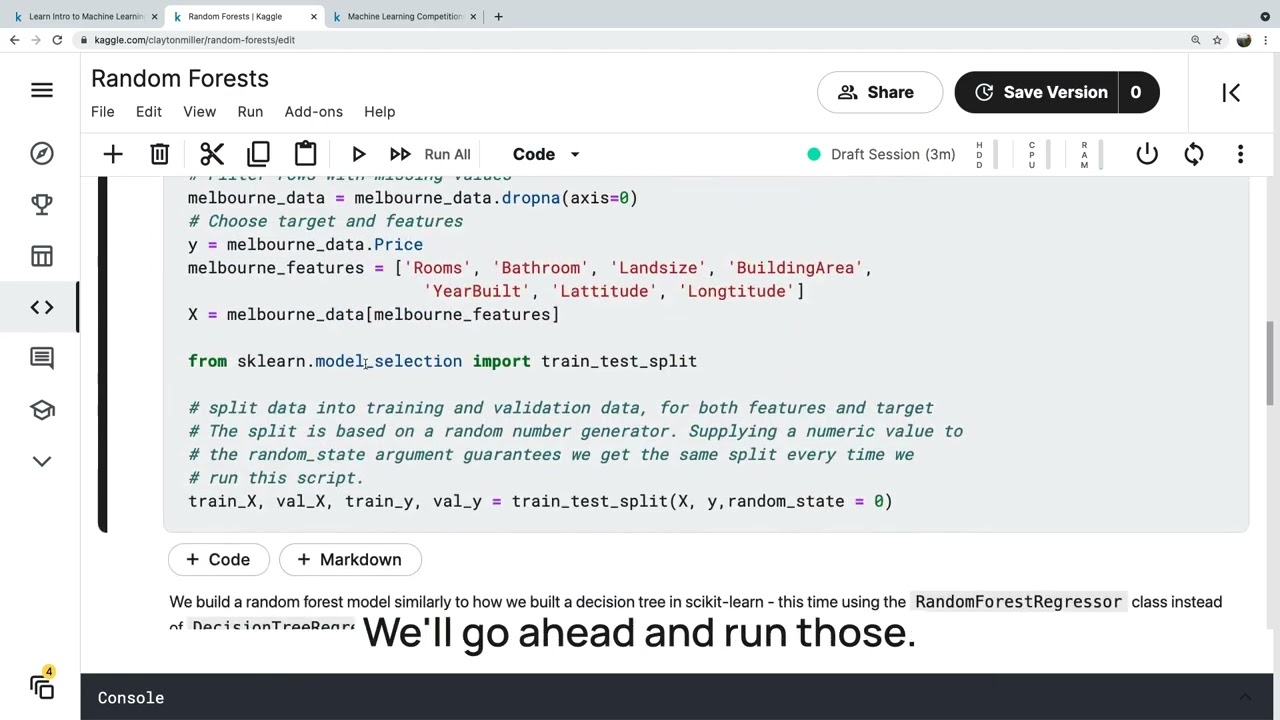Go forward in browser
1280x720 pixels.
coord(35,40)
